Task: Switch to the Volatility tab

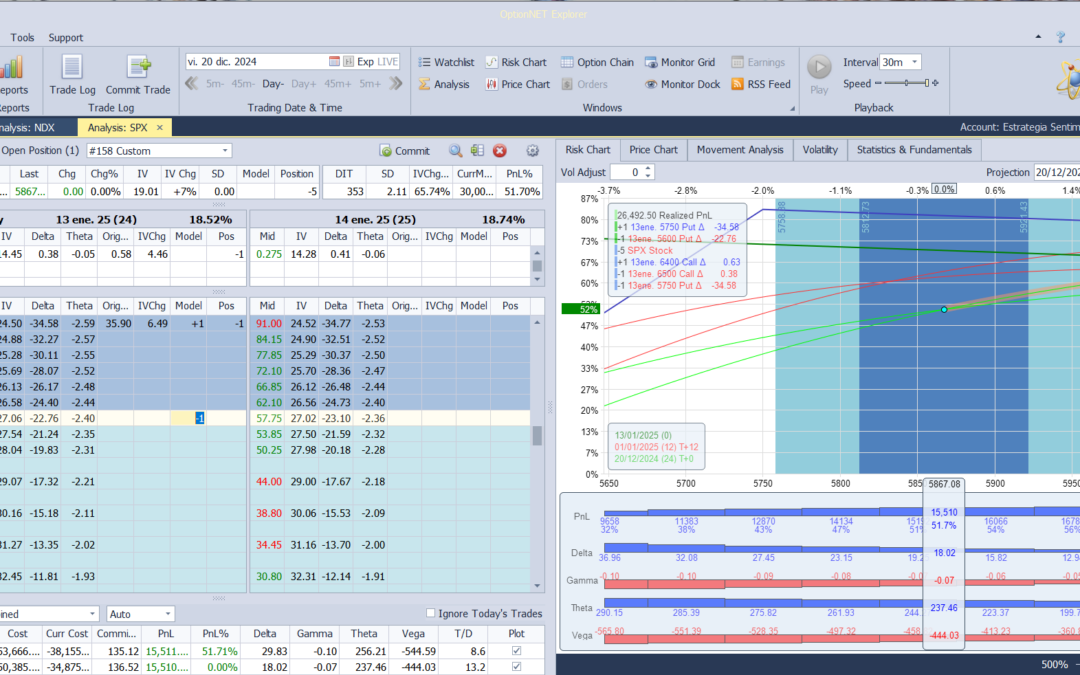Action: click(x=820, y=149)
